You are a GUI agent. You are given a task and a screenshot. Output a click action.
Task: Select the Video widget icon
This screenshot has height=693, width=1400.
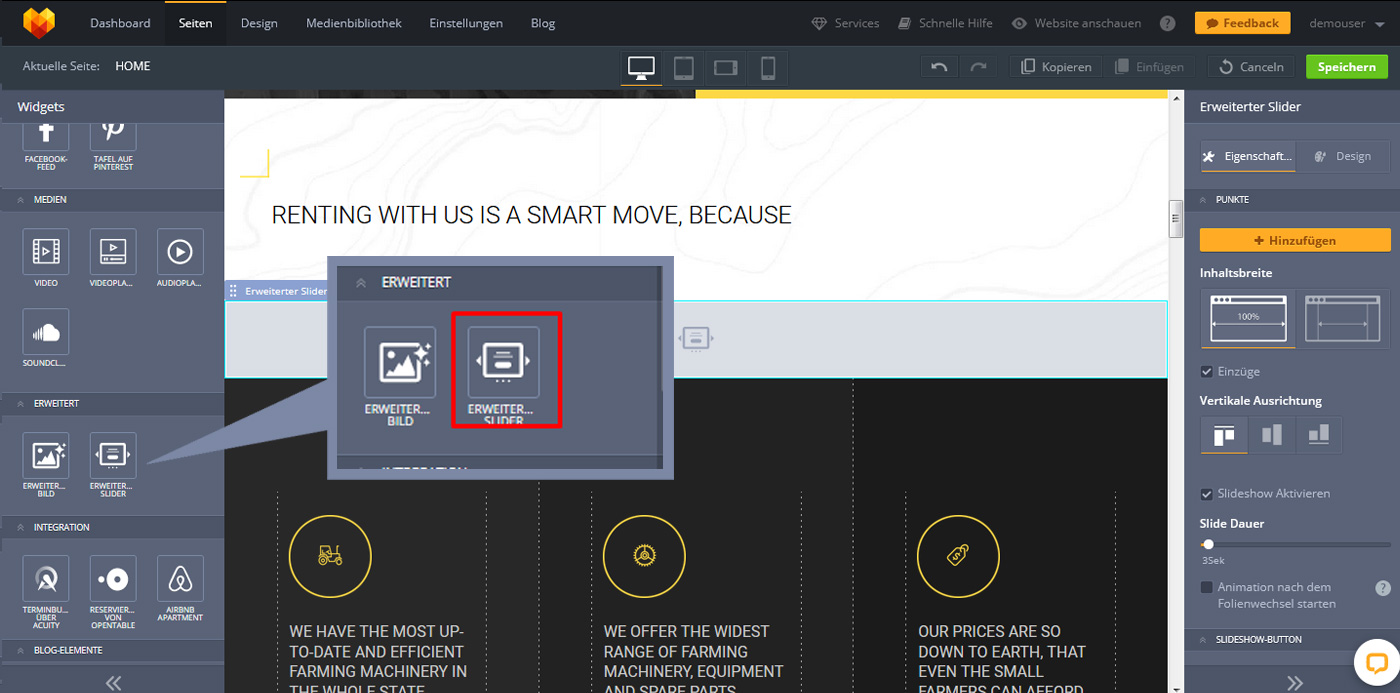[x=46, y=252]
